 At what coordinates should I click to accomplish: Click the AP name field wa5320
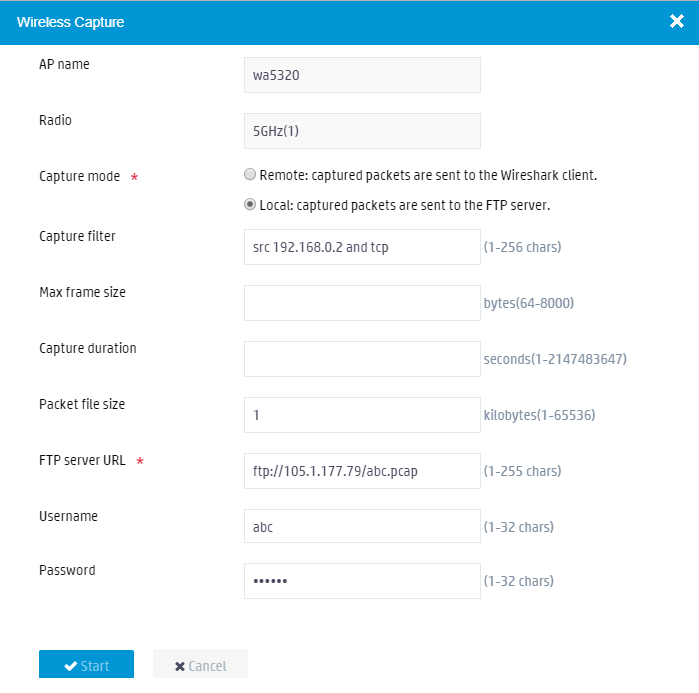[362, 75]
